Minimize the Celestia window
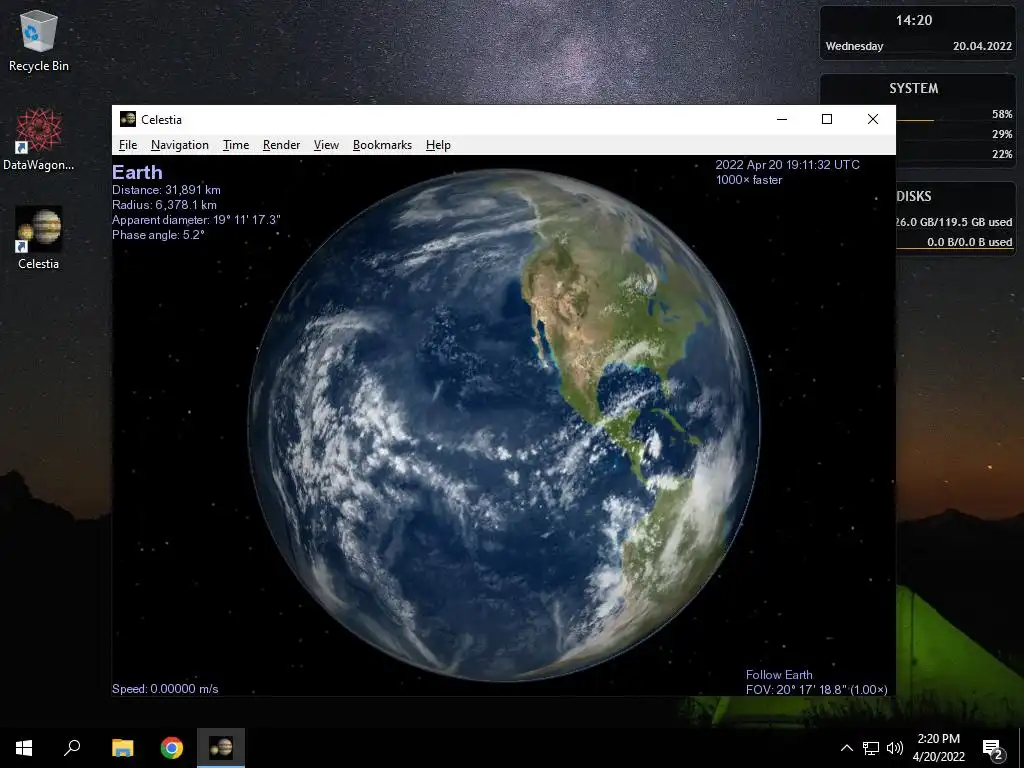 tap(782, 119)
